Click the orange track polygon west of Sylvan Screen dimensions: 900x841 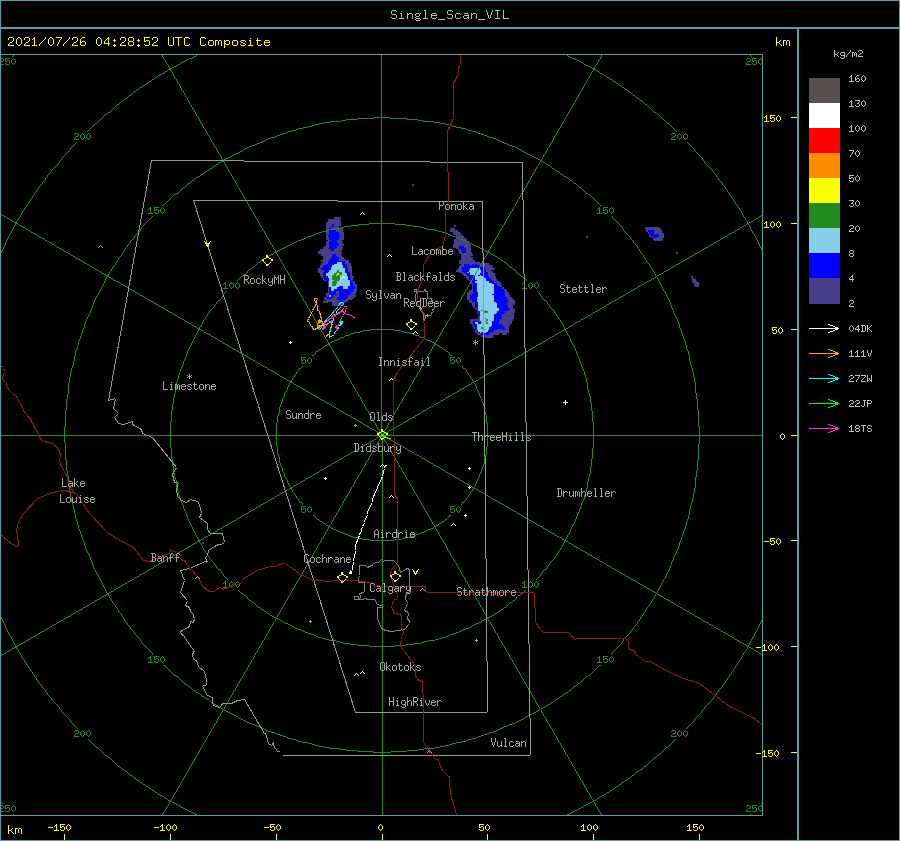[x=315, y=316]
